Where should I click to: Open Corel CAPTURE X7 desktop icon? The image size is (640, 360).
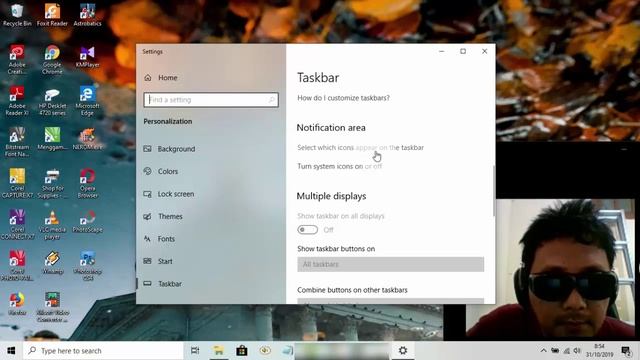[17, 183]
